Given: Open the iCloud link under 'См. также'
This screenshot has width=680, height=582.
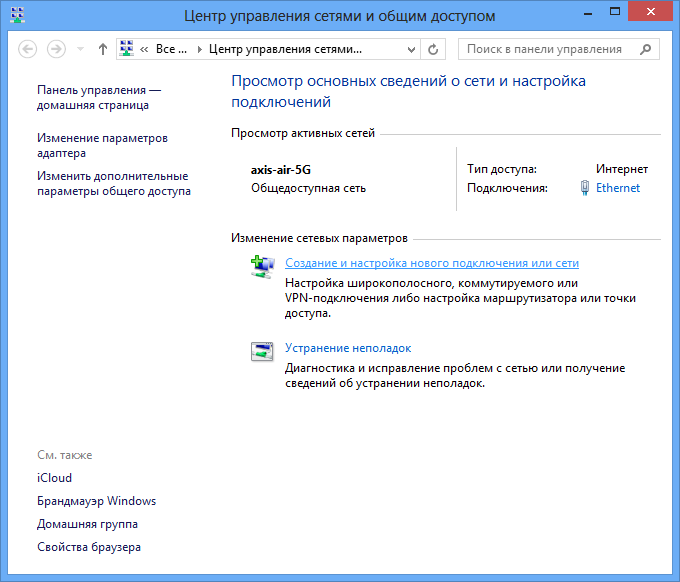Looking at the screenshot, I should click(x=54, y=478).
